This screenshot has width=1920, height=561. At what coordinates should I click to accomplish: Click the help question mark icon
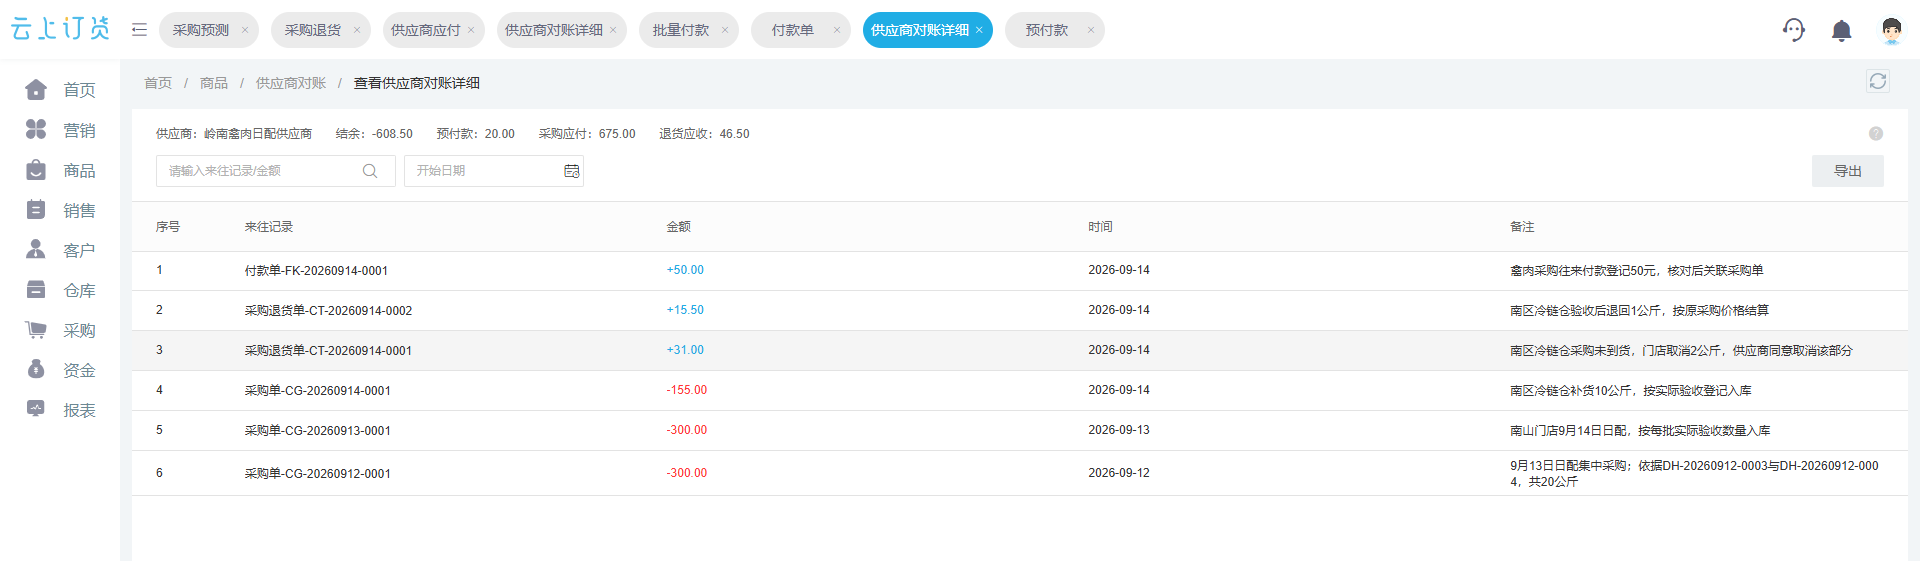click(x=1876, y=133)
